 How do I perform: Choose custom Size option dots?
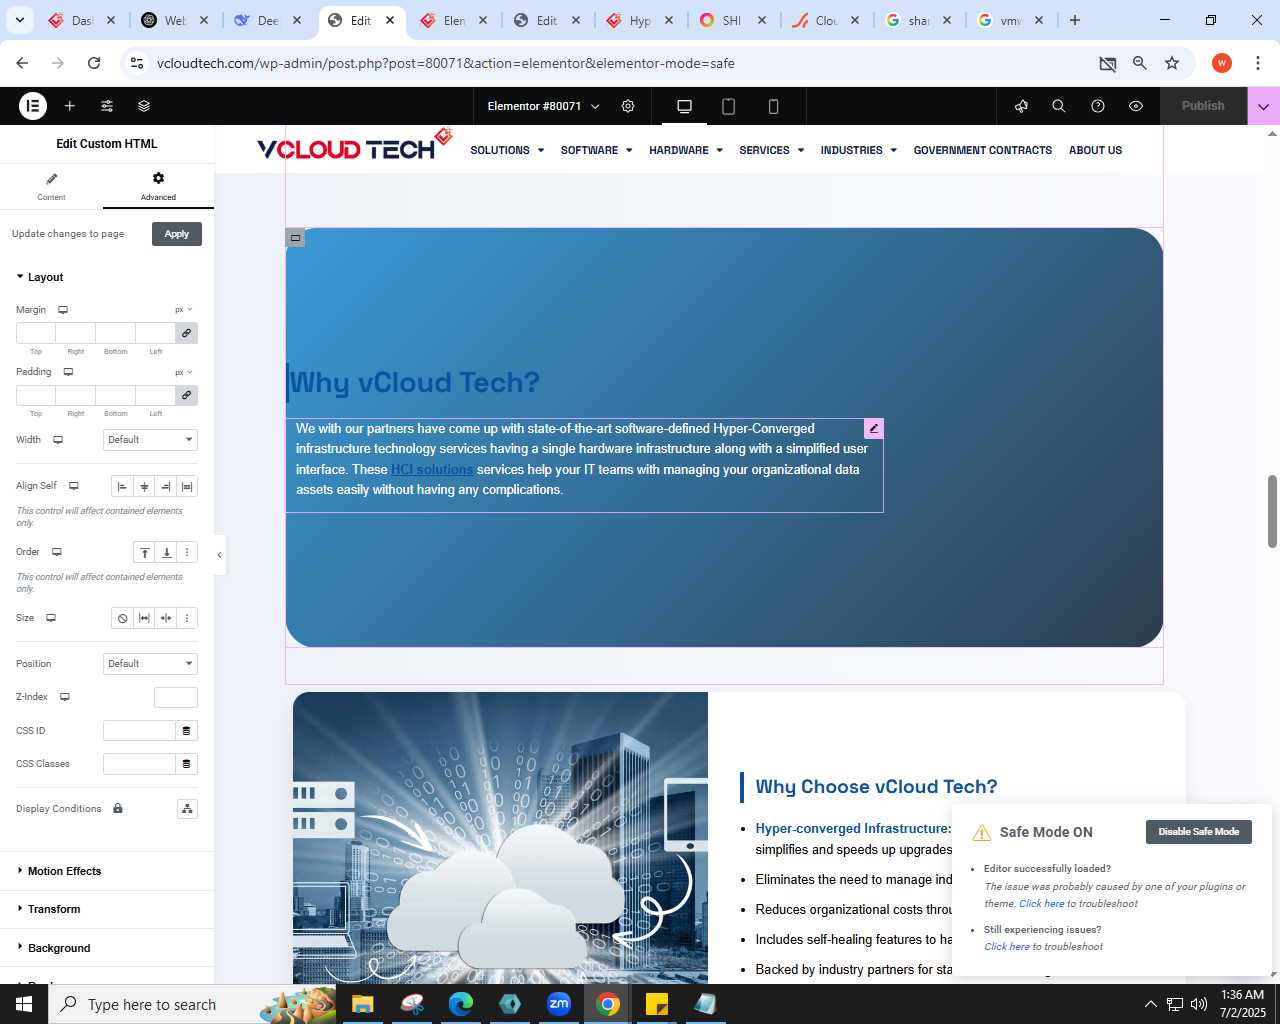(x=187, y=618)
